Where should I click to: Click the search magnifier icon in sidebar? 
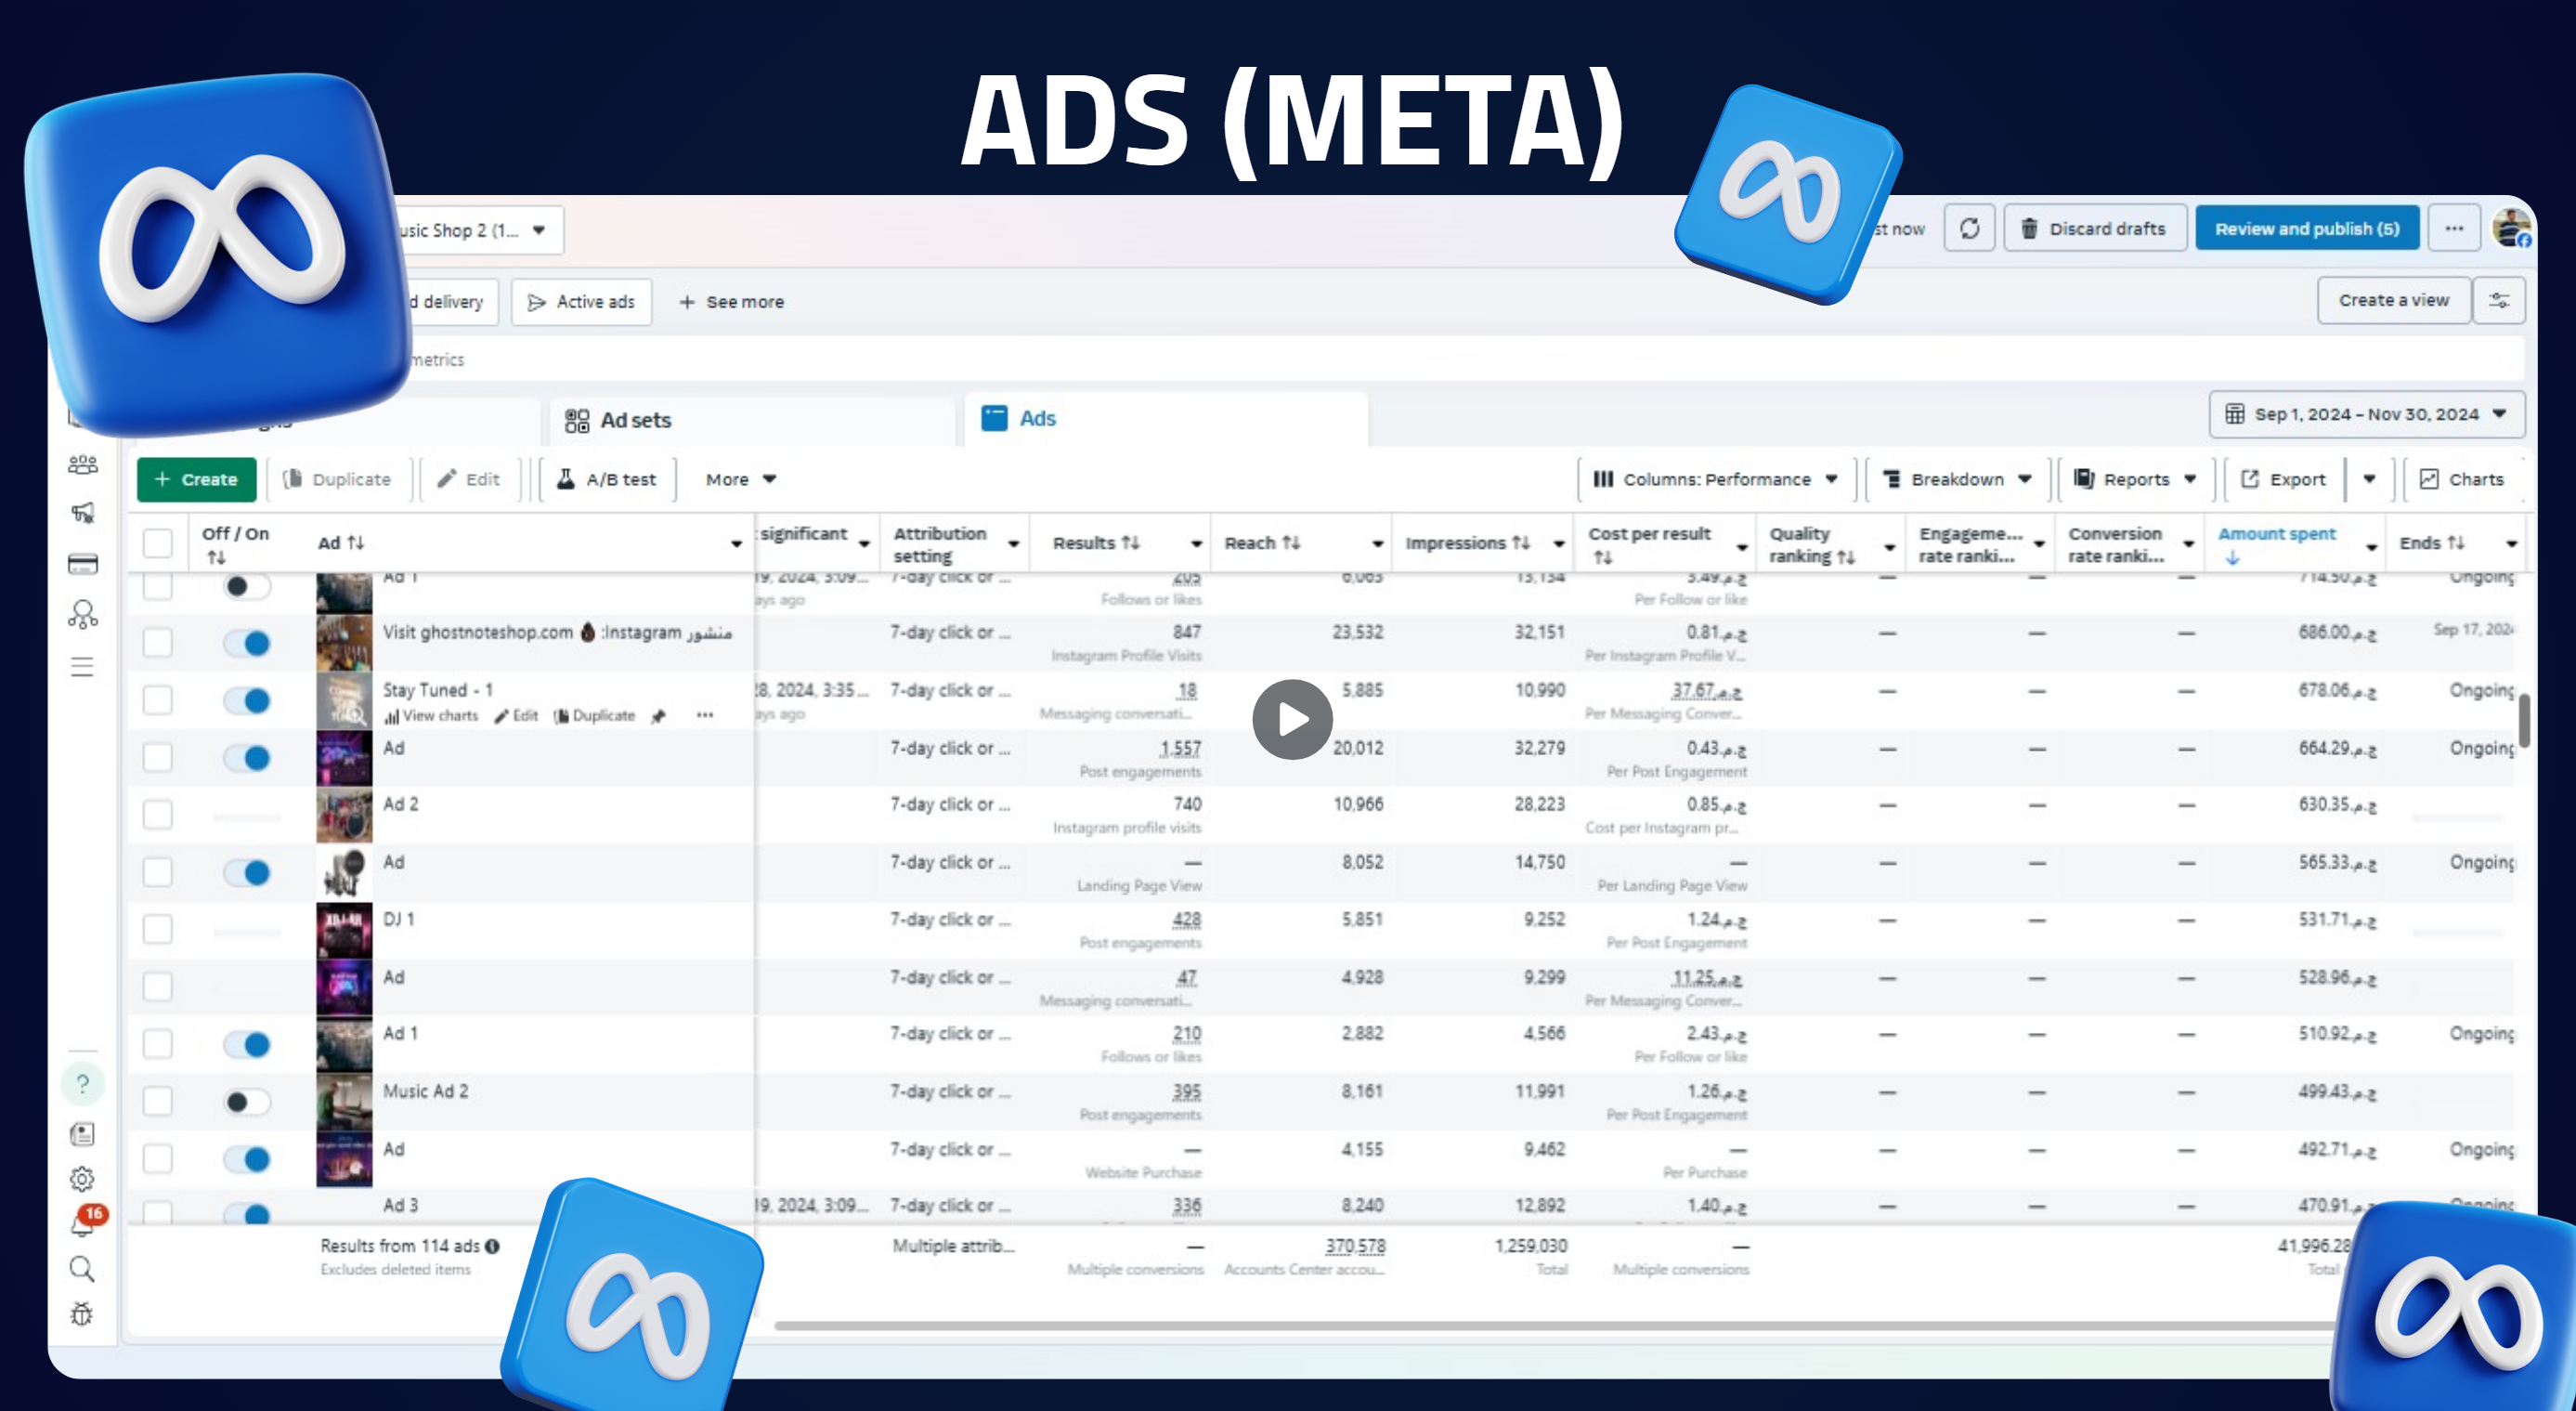tap(84, 1268)
